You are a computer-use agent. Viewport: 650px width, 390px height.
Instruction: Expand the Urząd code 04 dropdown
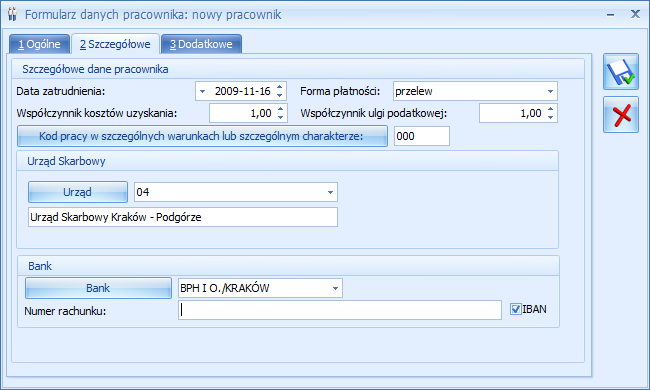coord(330,192)
